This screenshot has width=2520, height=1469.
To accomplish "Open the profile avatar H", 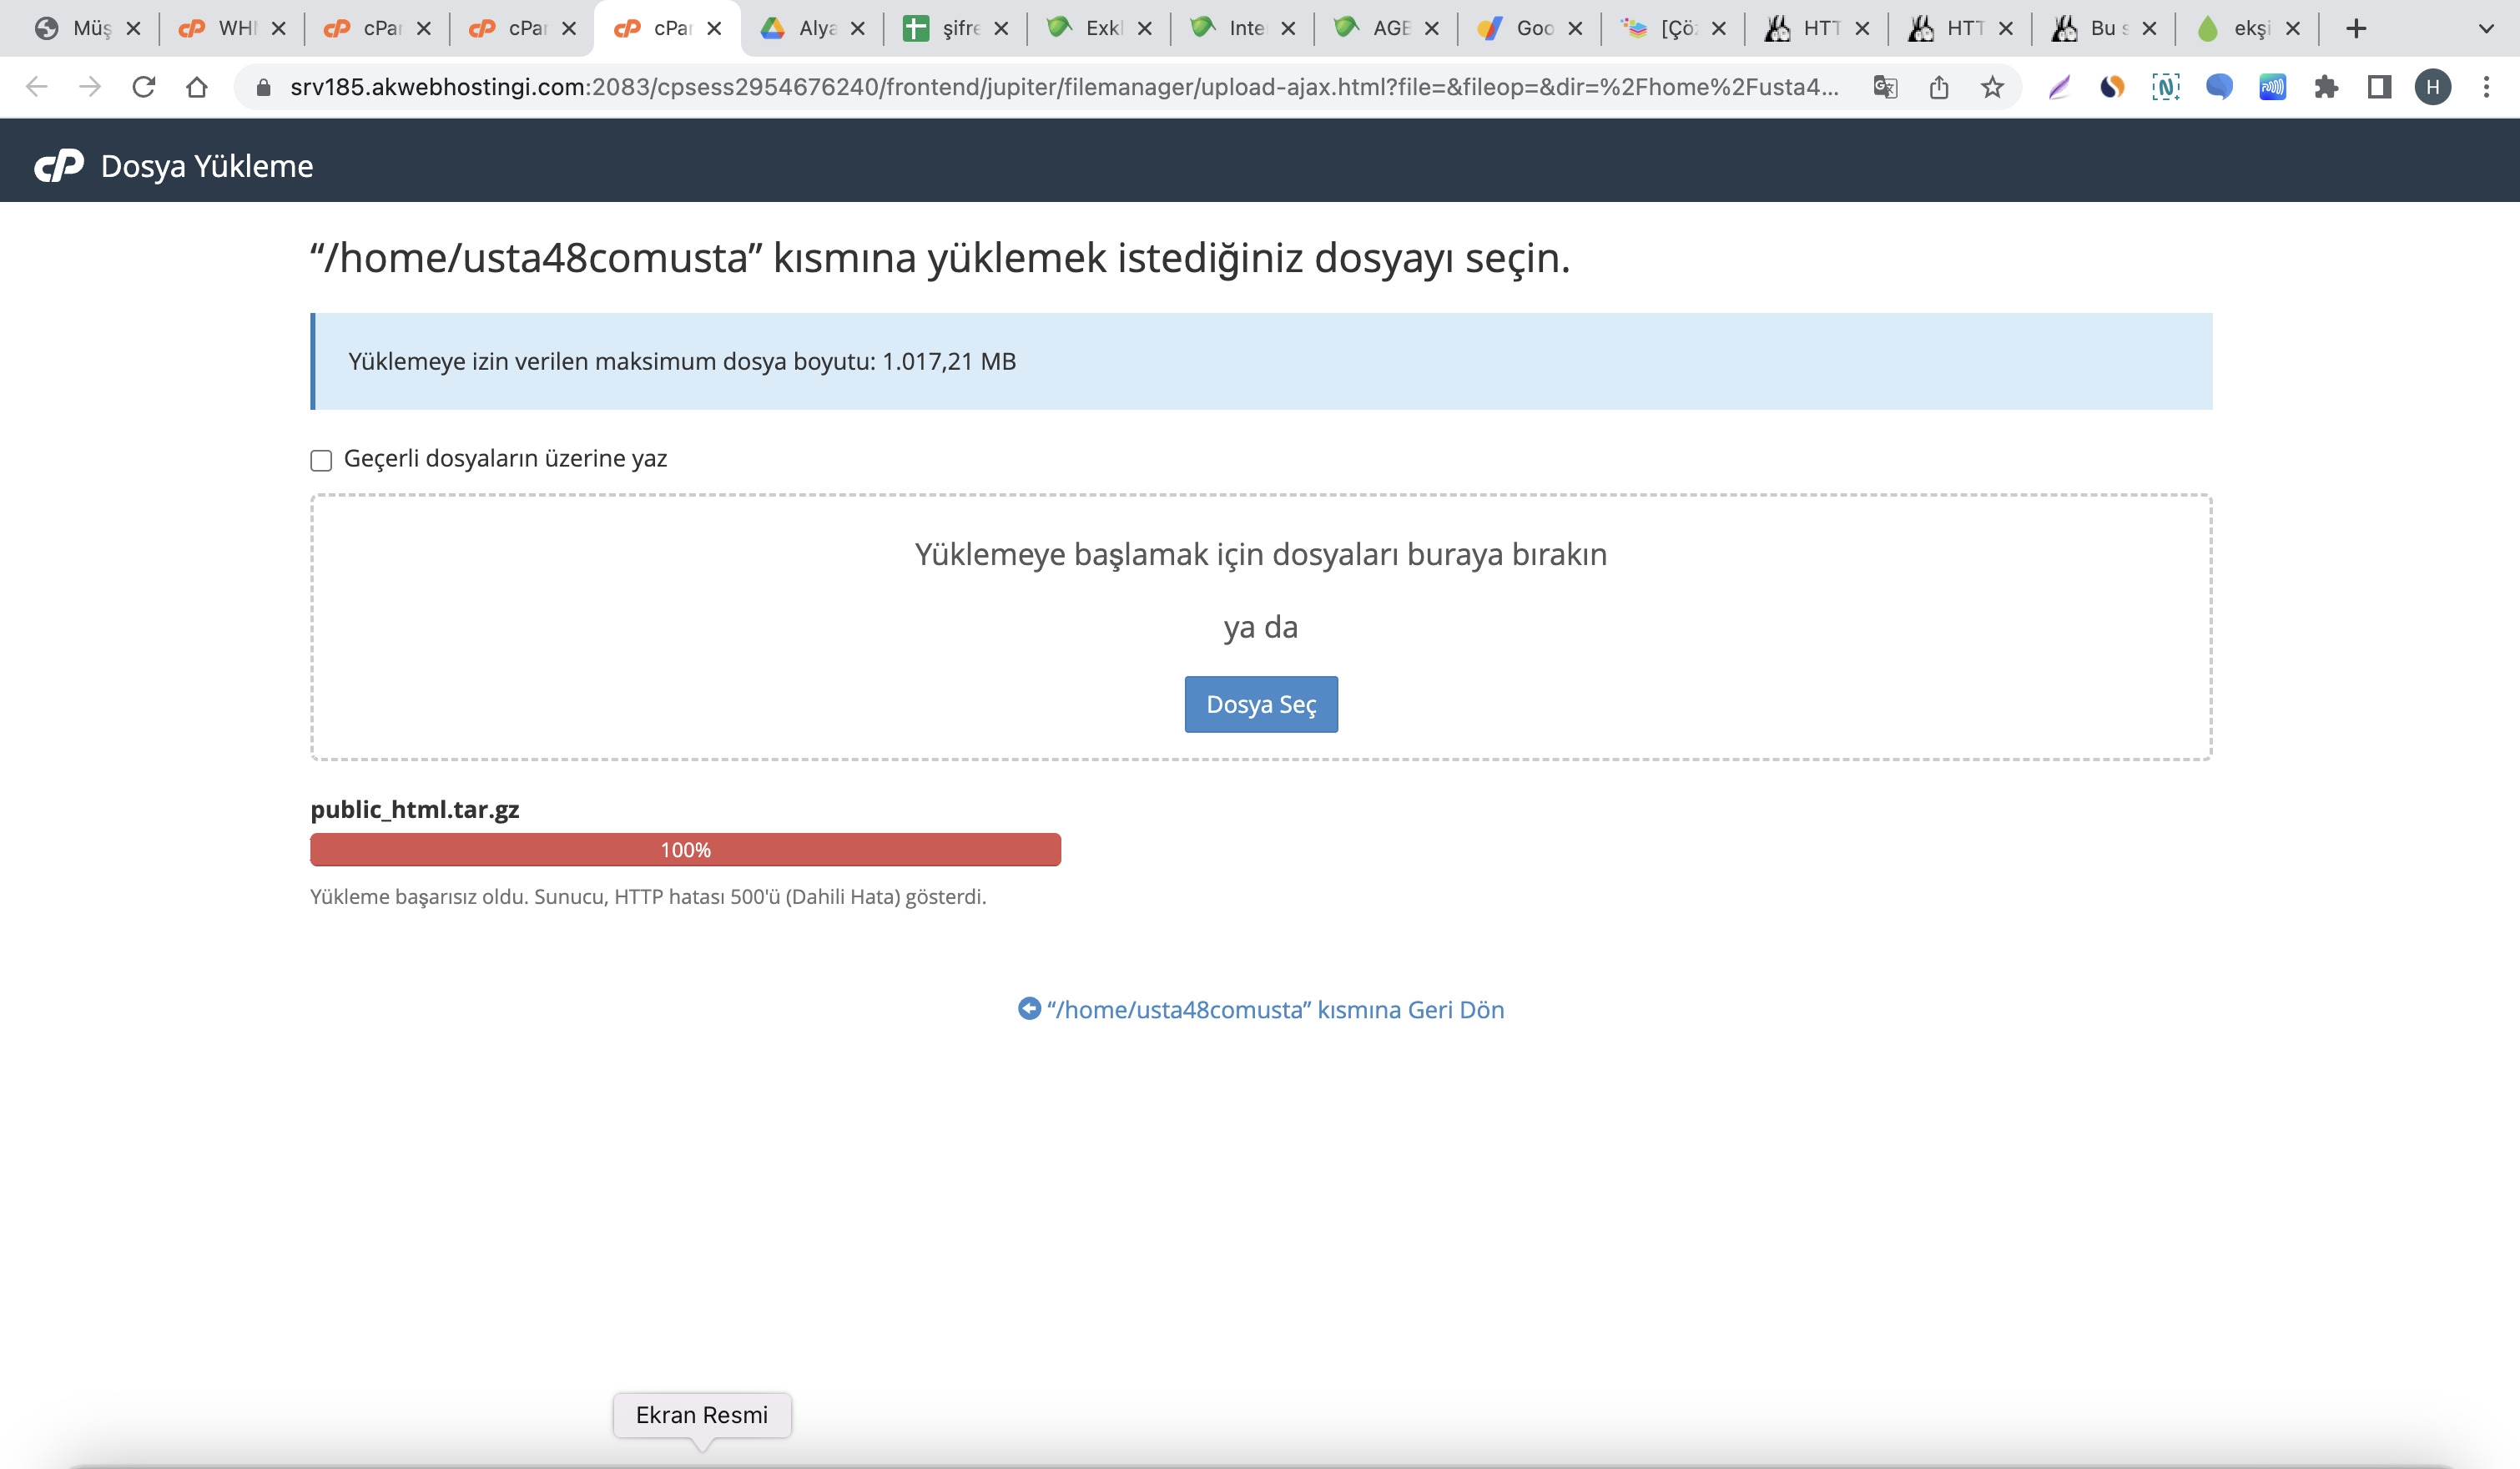I will 2433,87.
